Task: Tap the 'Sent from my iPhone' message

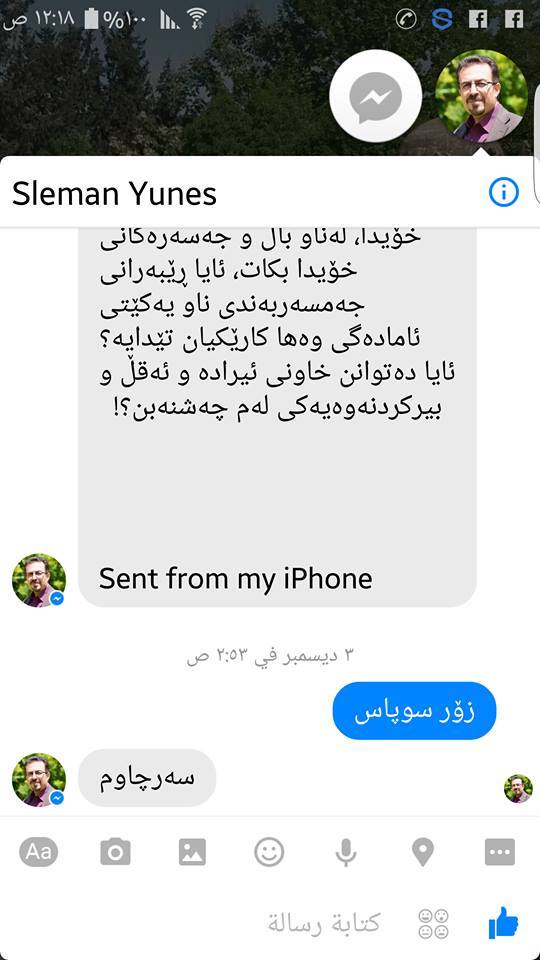Action: (236, 579)
